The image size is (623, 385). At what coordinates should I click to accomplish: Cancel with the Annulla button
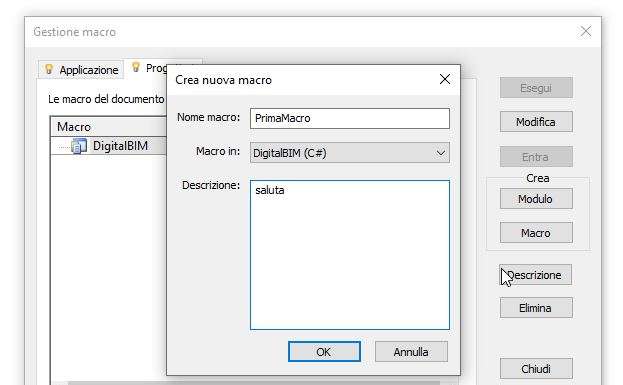pos(411,352)
